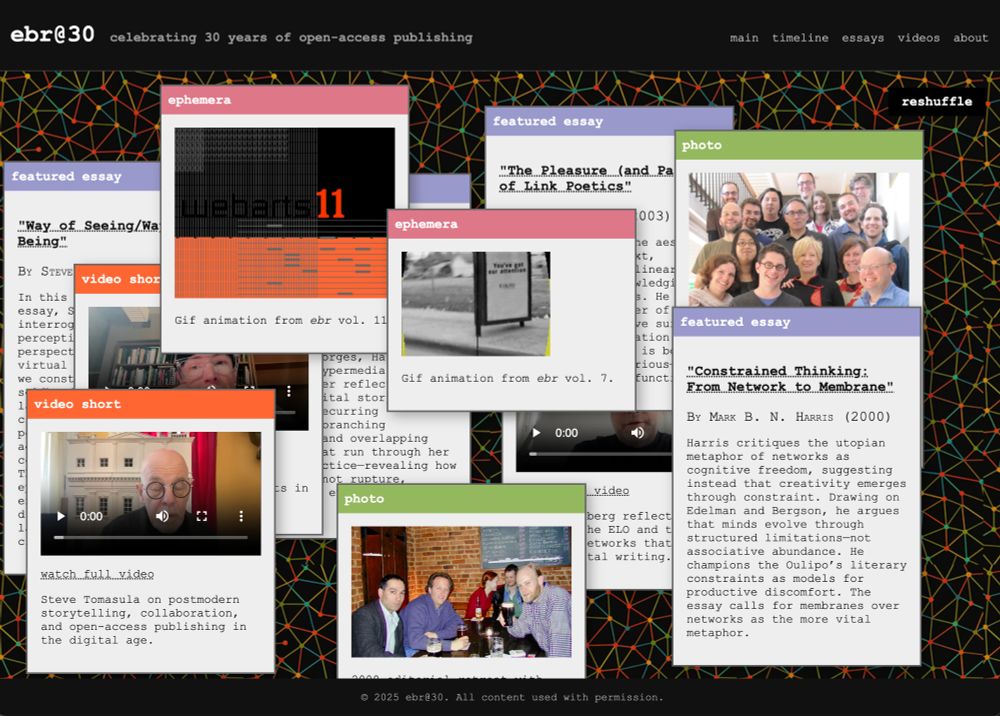The image size is (1000, 716).
Task: Reshuffle the collage cards
Action: 937,101
